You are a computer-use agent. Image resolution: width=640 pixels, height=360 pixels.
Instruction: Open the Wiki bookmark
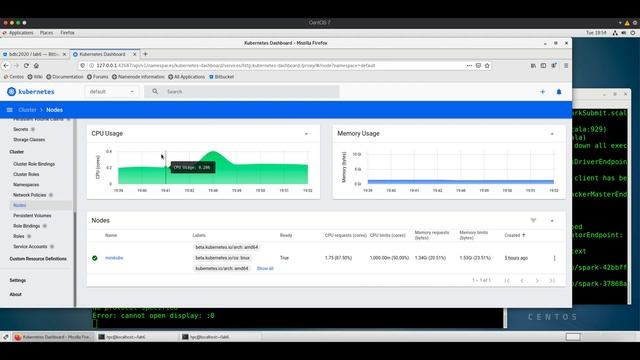pos(35,77)
